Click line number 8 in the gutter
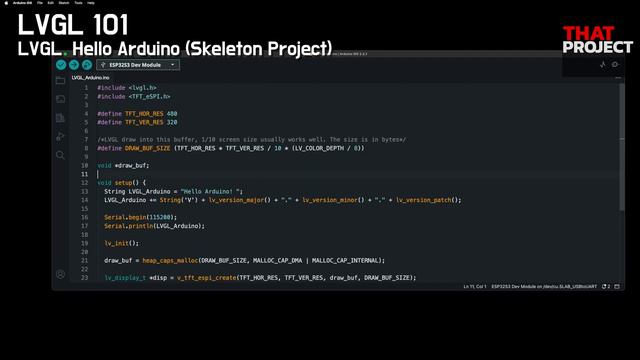This screenshot has width=640, height=360. coord(86,148)
